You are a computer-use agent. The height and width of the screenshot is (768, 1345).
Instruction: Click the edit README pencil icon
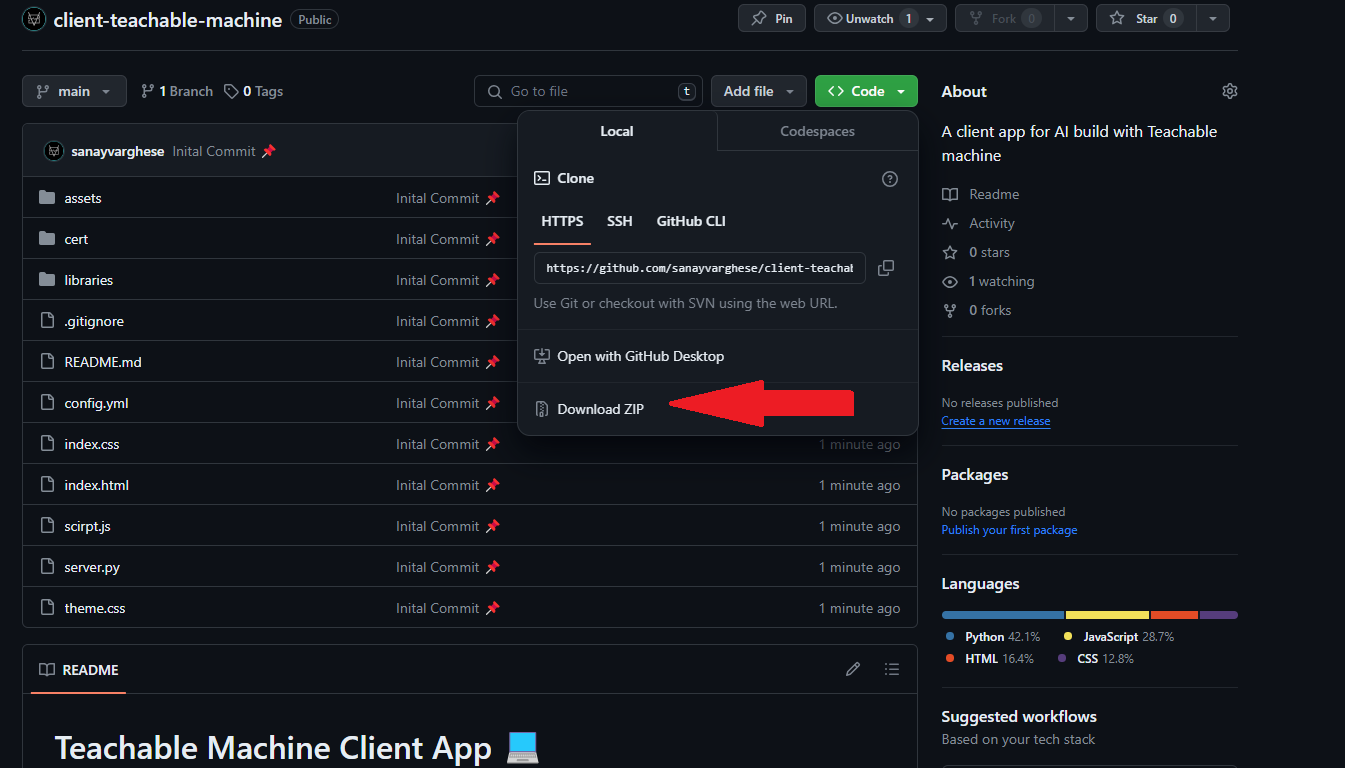(x=853, y=669)
